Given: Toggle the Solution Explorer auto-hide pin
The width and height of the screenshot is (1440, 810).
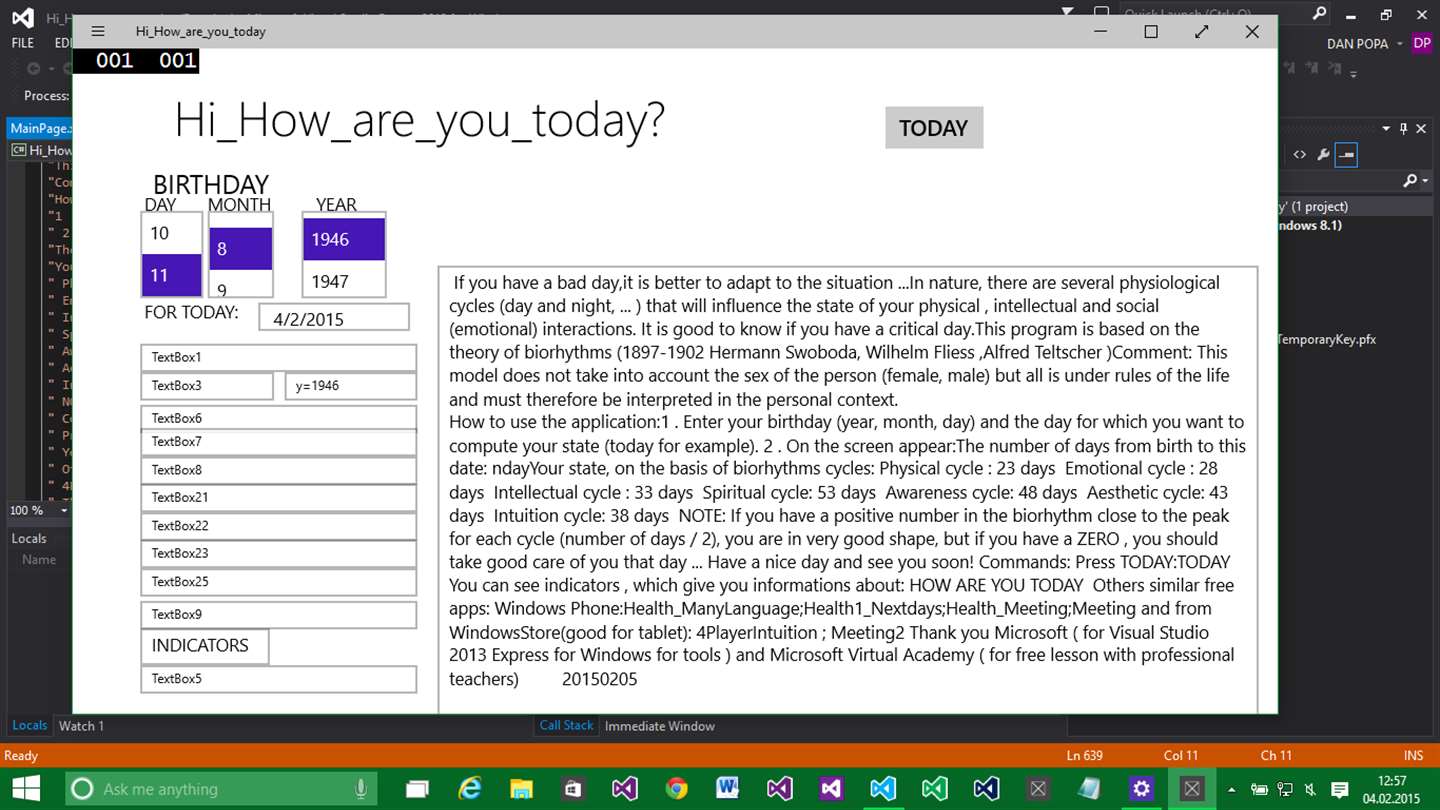Looking at the screenshot, I should pyautogui.click(x=1404, y=129).
